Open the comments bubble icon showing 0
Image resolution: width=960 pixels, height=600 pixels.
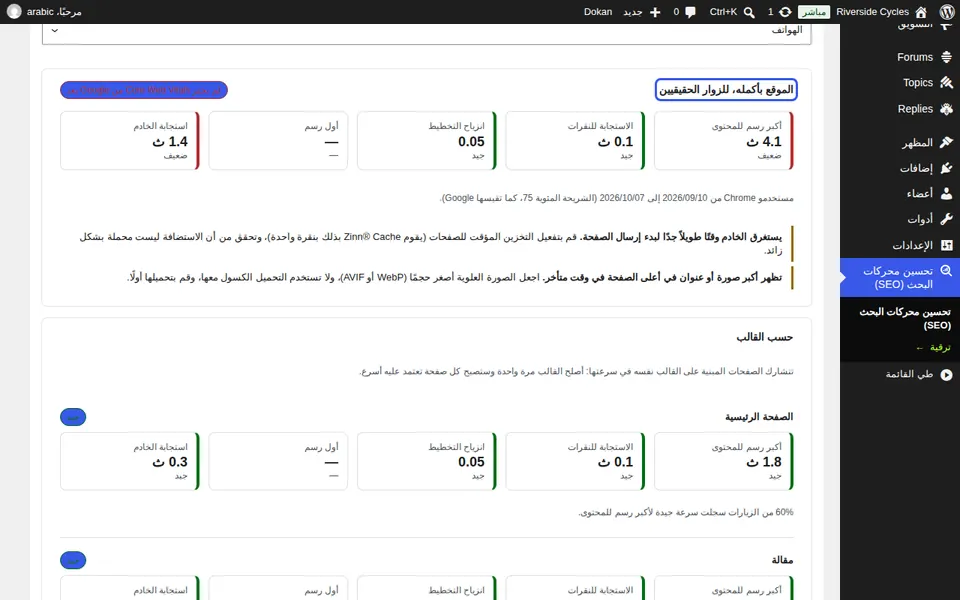(x=691, y=12)
